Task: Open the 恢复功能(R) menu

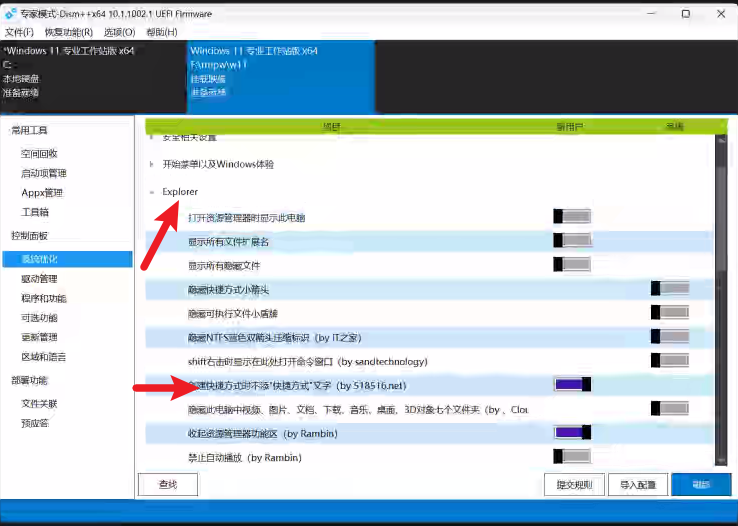Action: tap(69, 32)
